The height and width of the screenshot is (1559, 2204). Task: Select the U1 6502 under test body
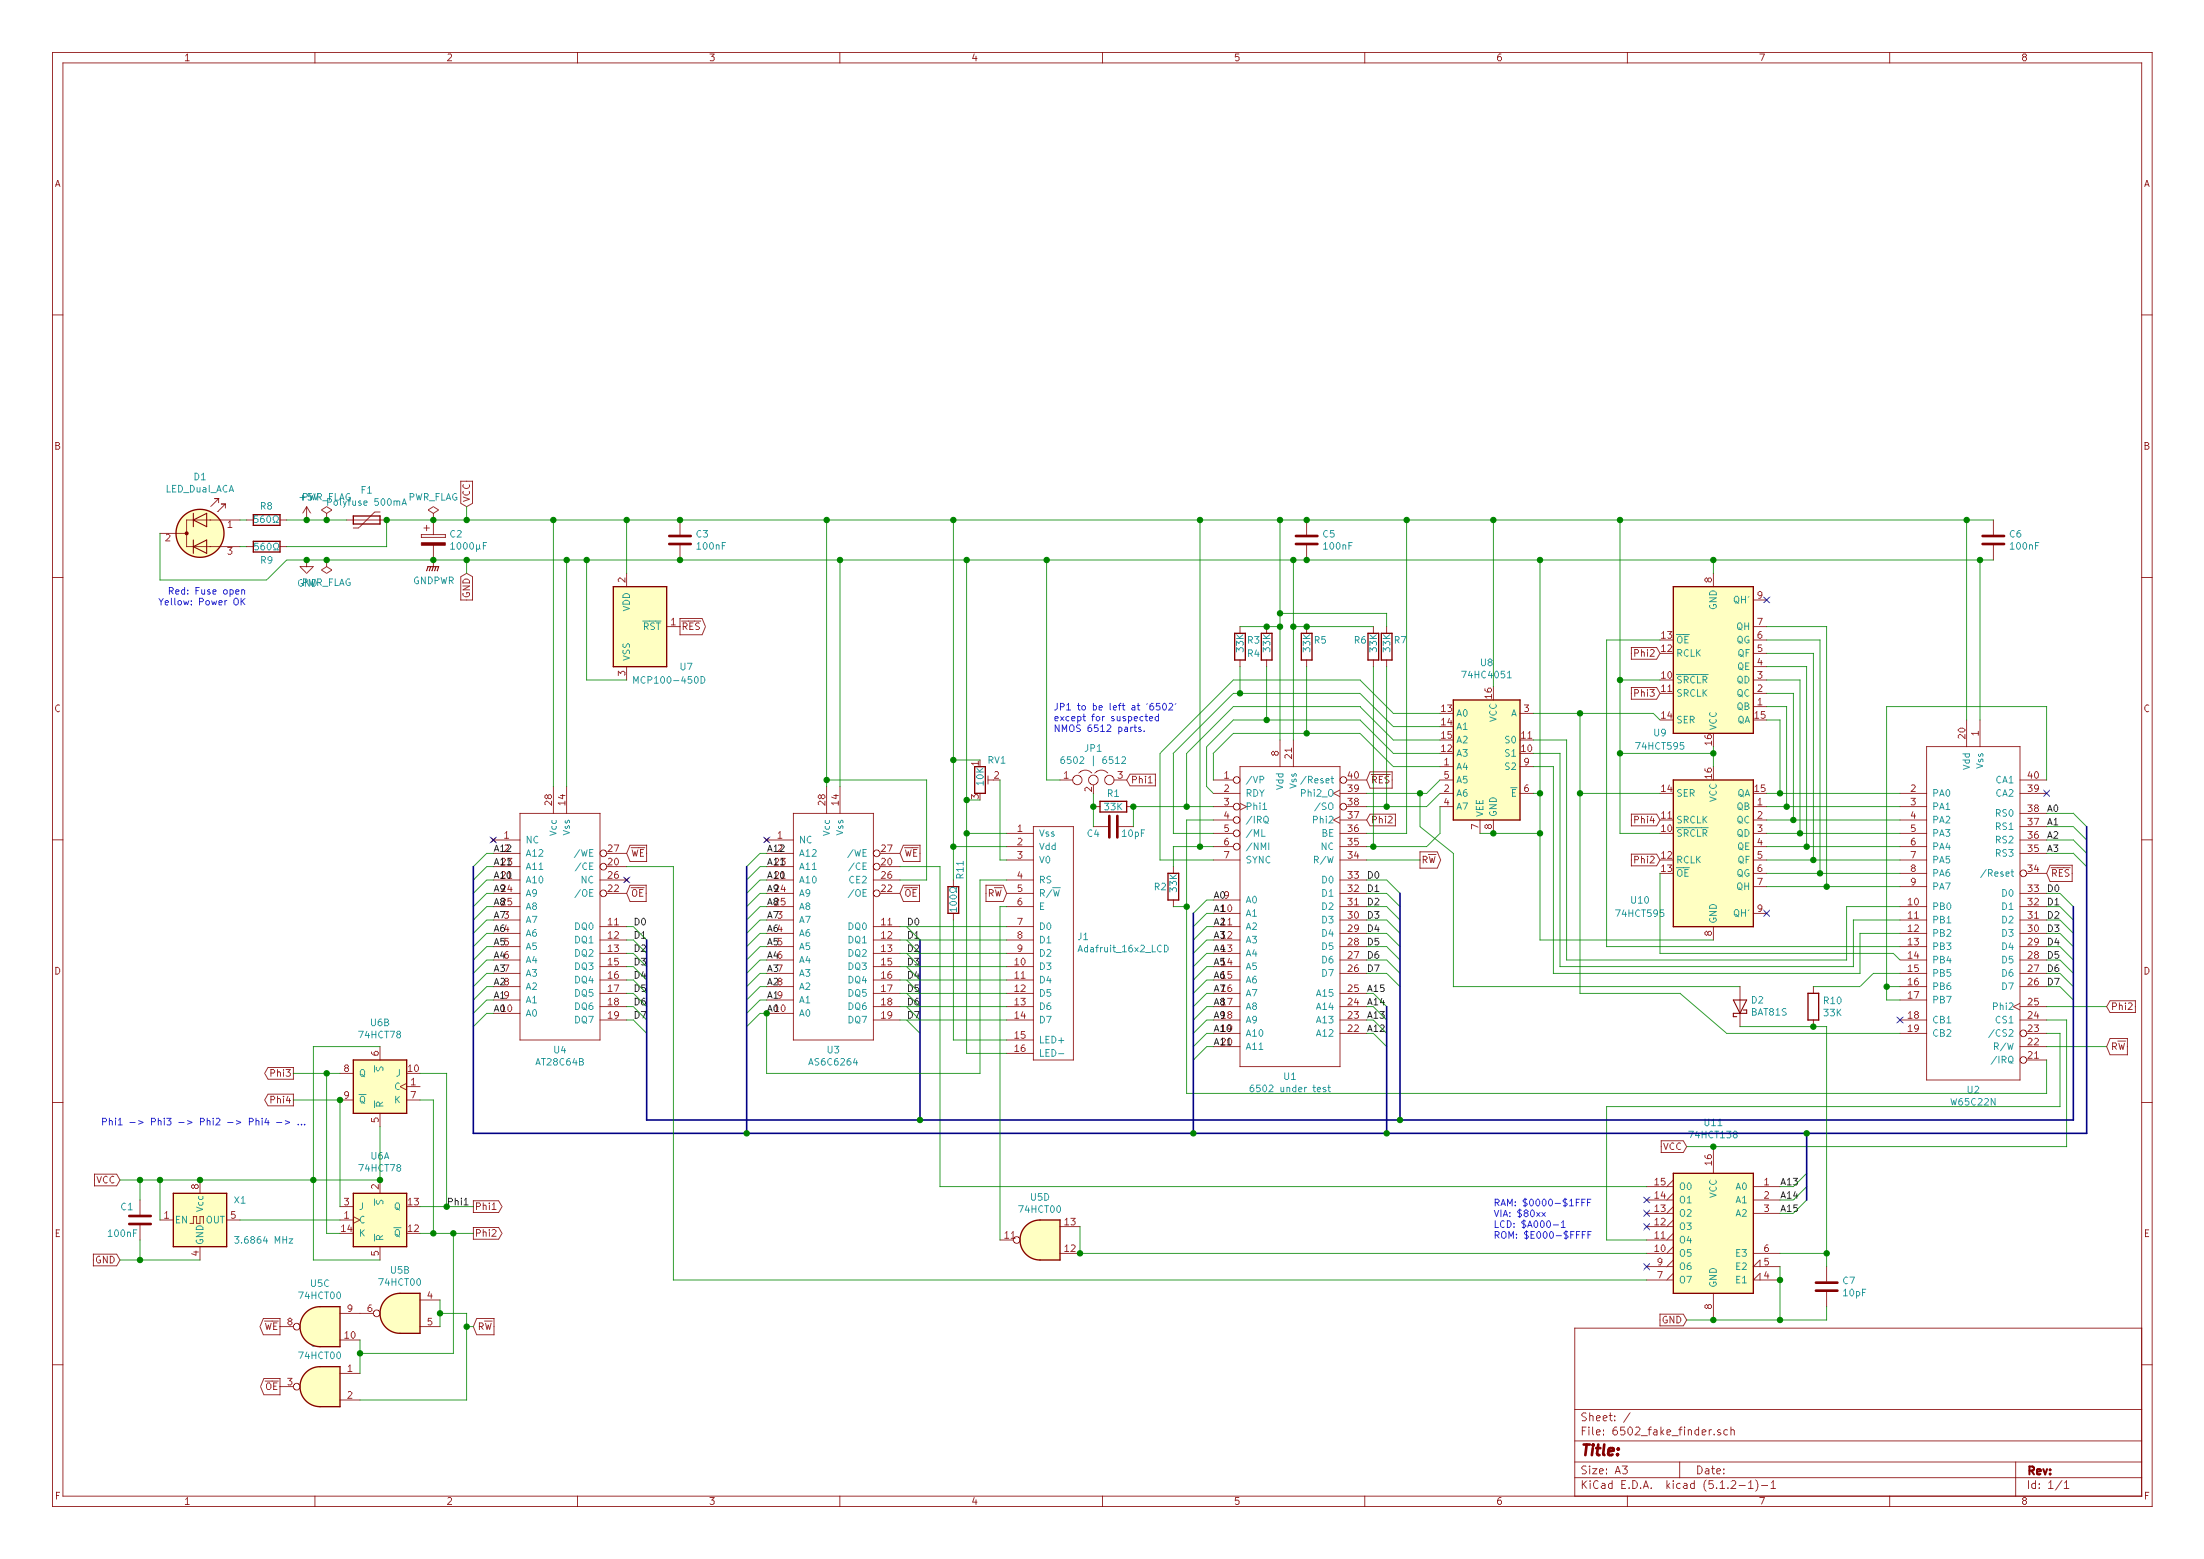tap(1289, 916)
